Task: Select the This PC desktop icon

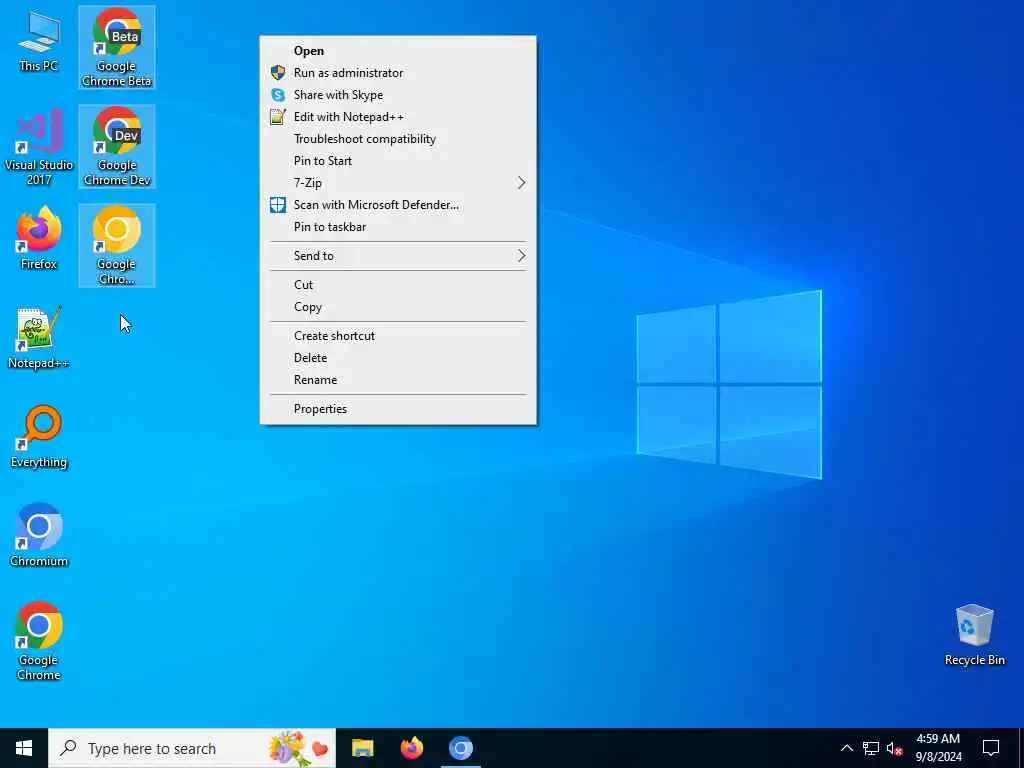Action: click(39, 42)
